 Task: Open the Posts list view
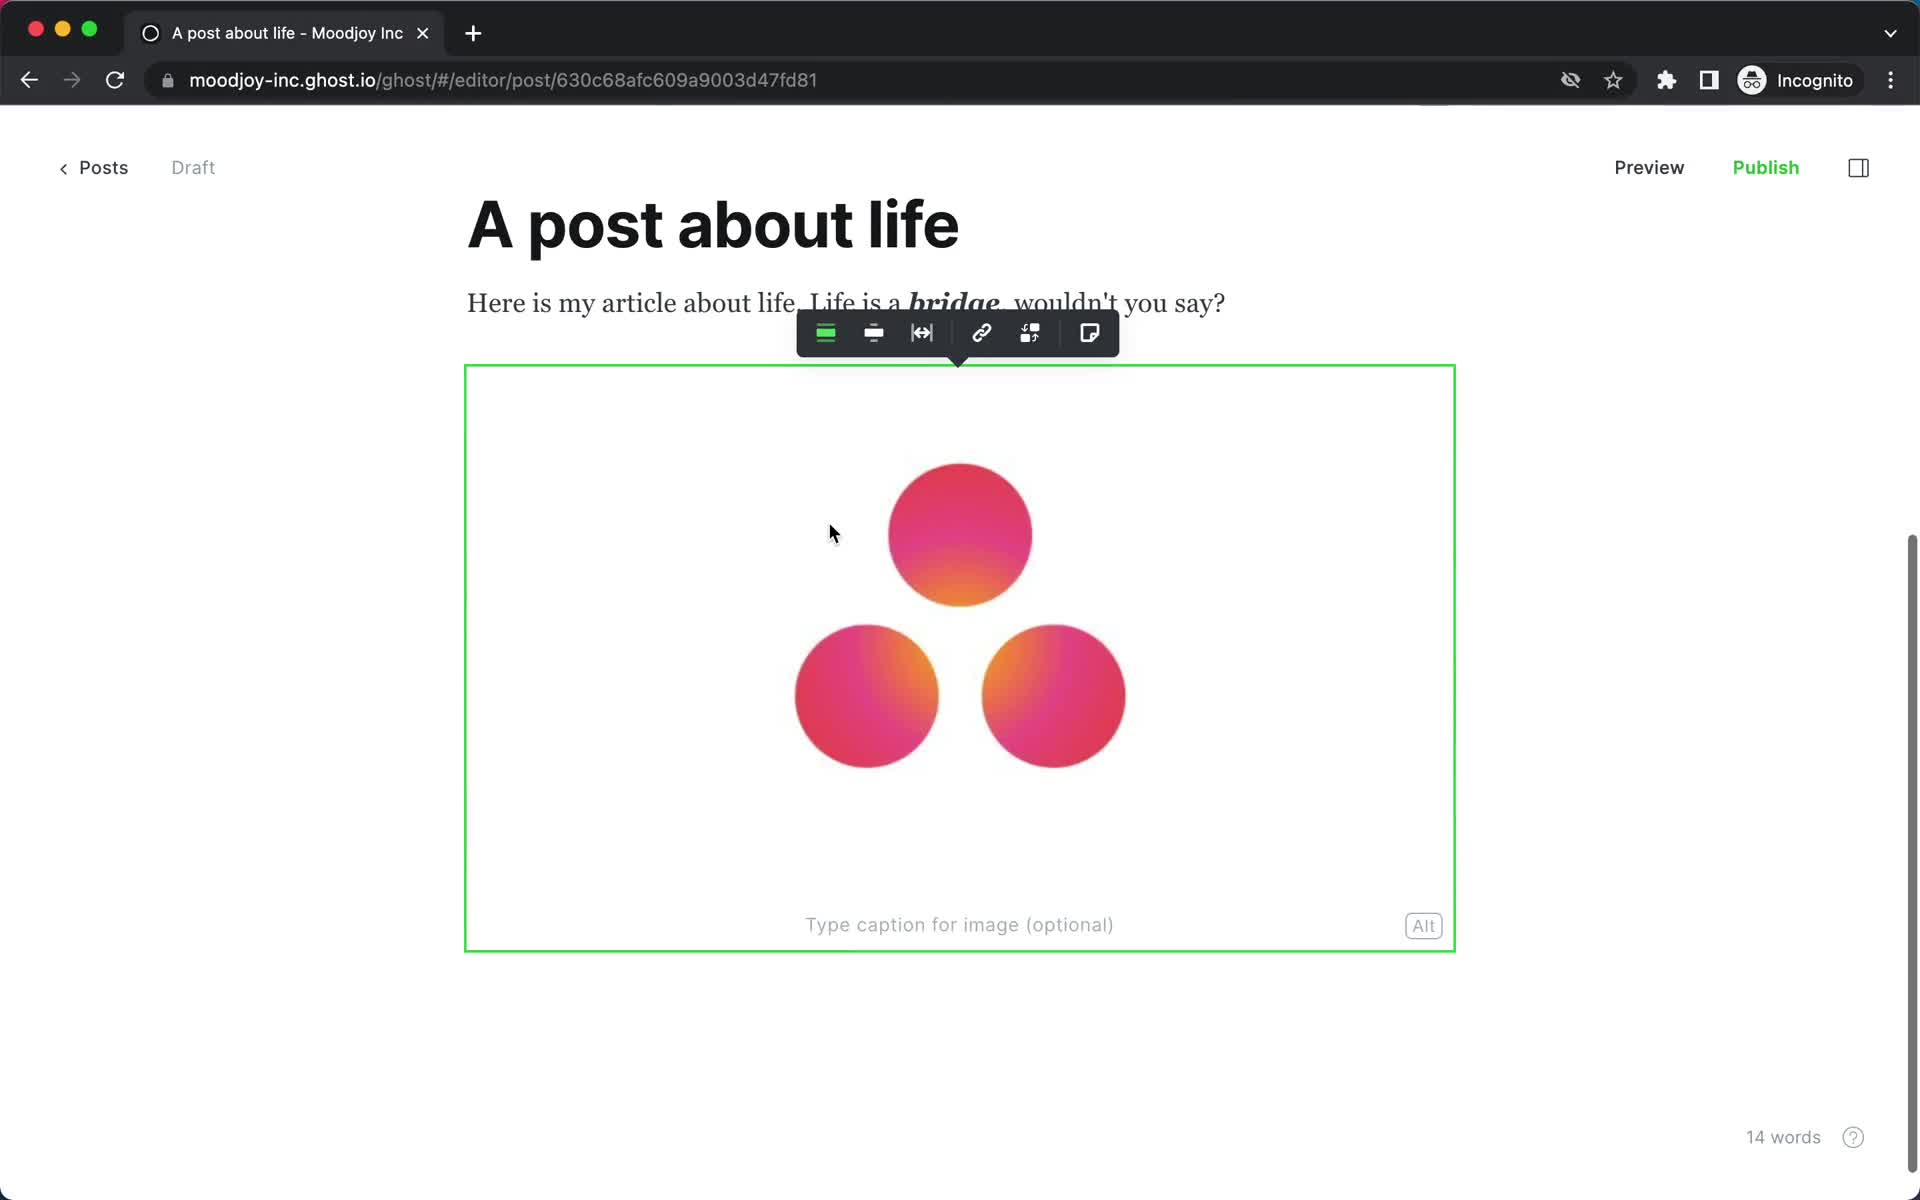(x=93, y=167)
